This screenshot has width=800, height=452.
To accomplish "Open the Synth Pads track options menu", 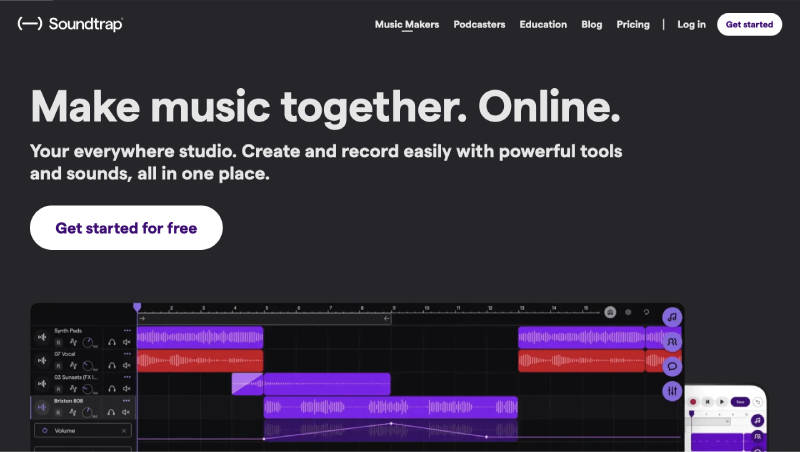I will tap(127, 330).
